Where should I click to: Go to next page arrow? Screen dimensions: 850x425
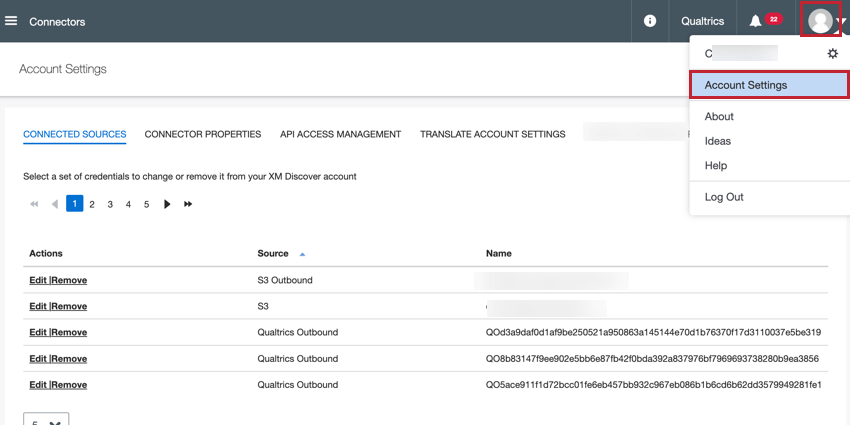click(x=167, y=204)
